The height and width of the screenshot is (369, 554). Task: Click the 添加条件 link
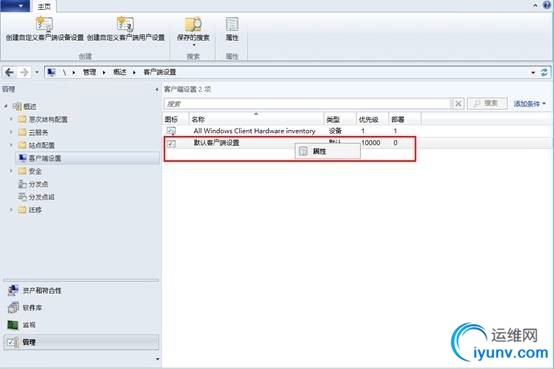(529, 104)
